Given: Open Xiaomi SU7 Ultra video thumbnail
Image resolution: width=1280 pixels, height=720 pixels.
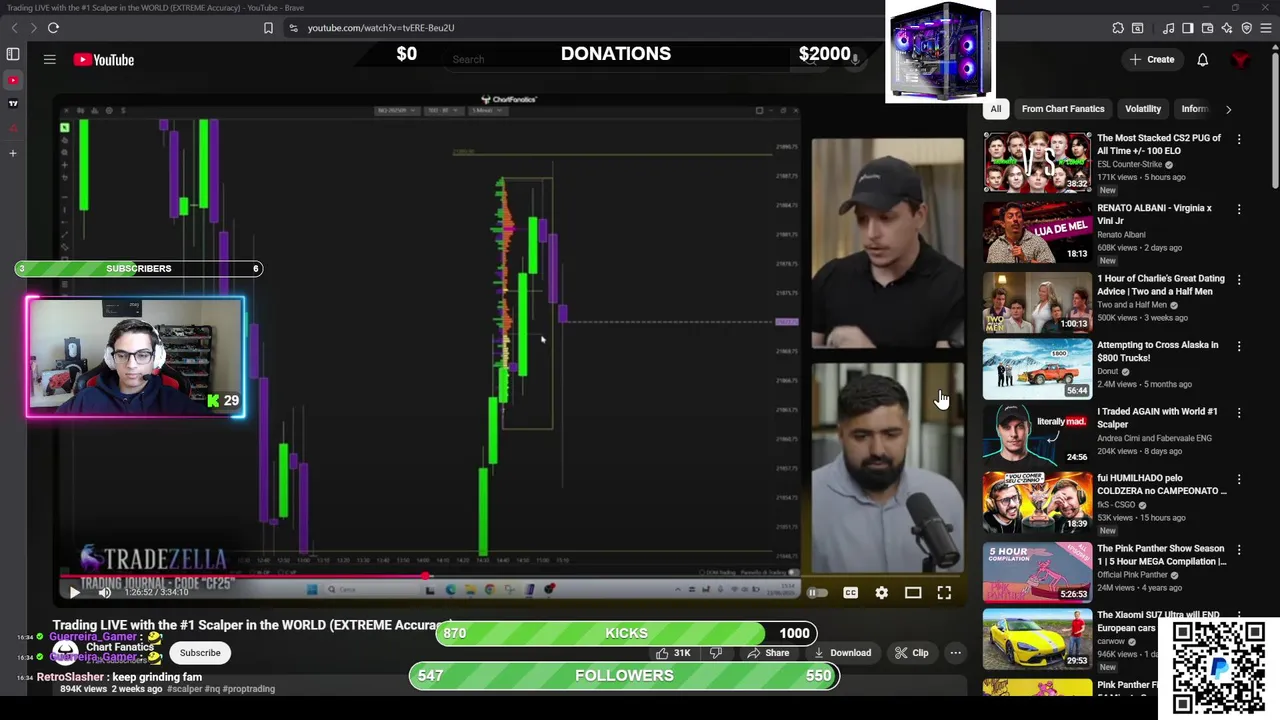Looking at the screenshot, I should pyautogui.click(x=1037, y=639).
